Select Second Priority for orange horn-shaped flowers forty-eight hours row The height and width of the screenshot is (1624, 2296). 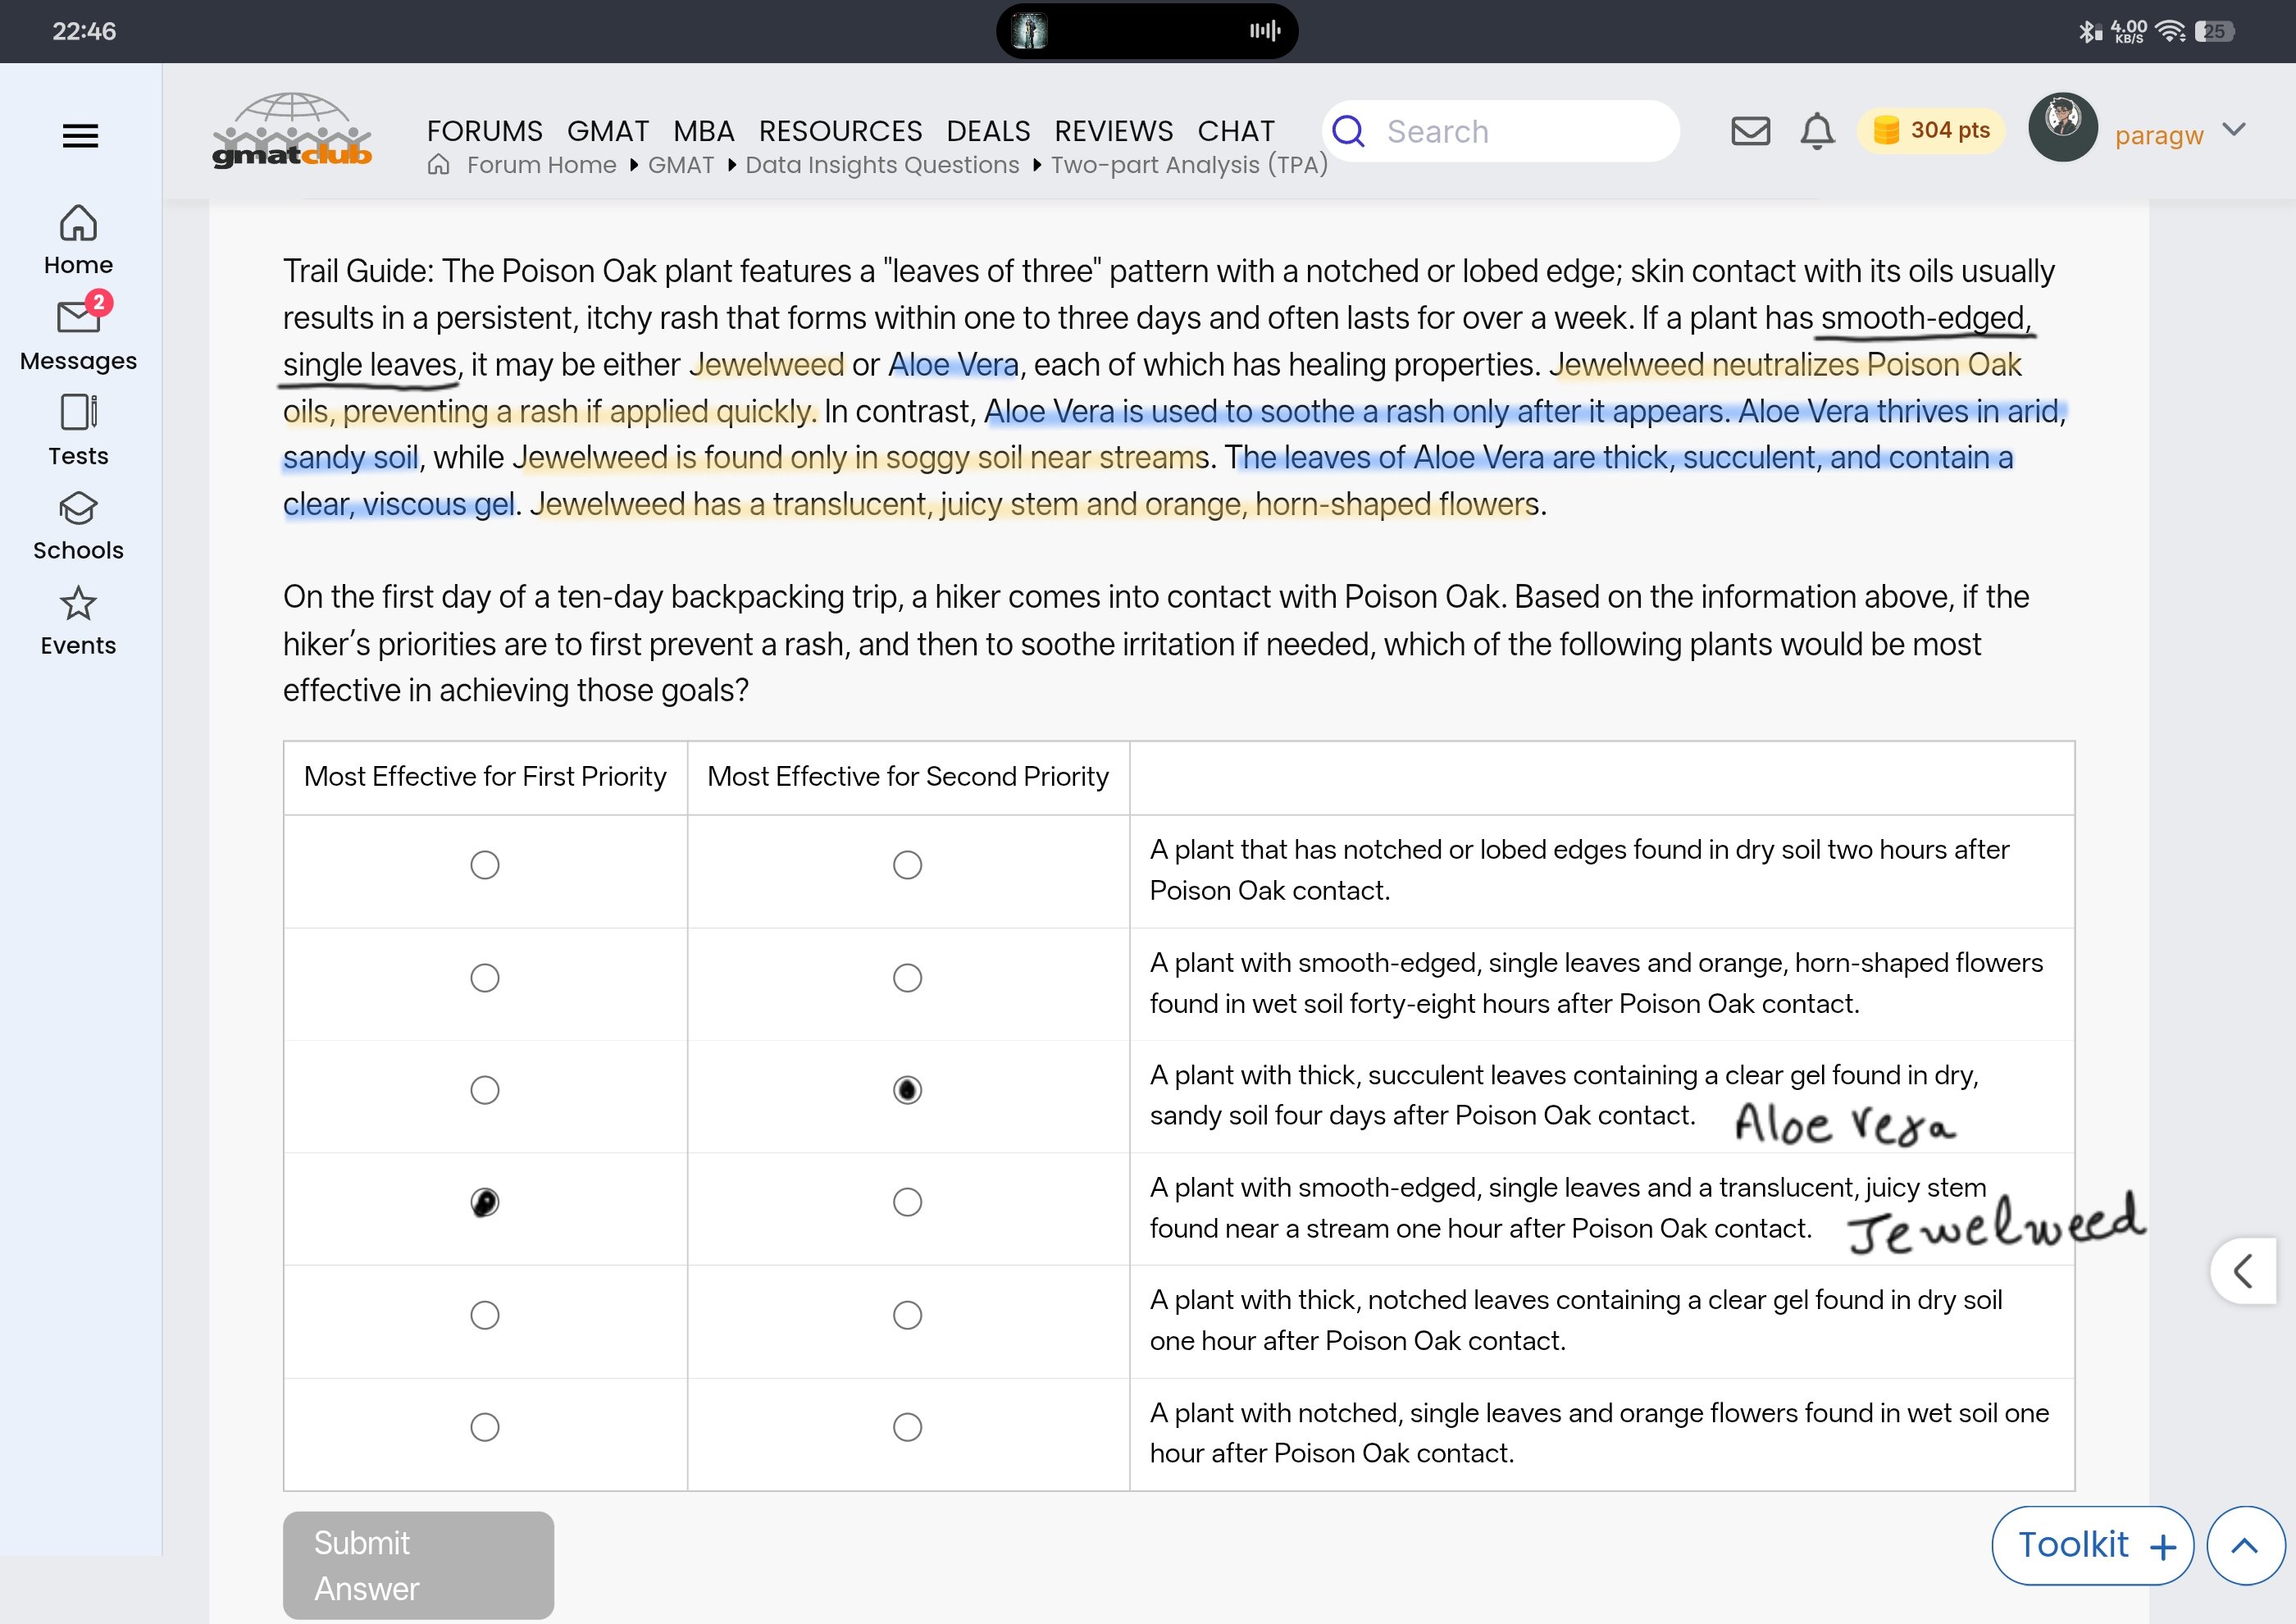pos(907,977)
